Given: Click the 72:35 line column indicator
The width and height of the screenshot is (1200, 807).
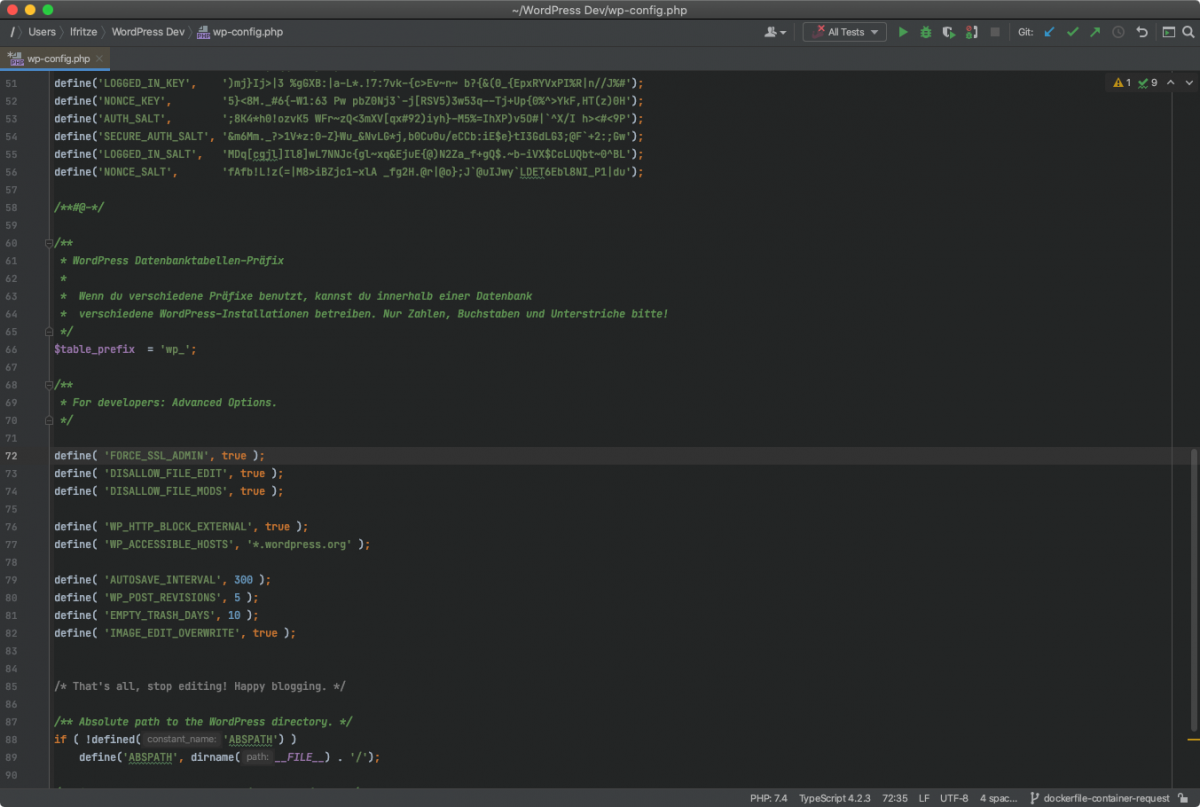Looking at the screenshot, I should pyautogui.click(x=895, y=798).
